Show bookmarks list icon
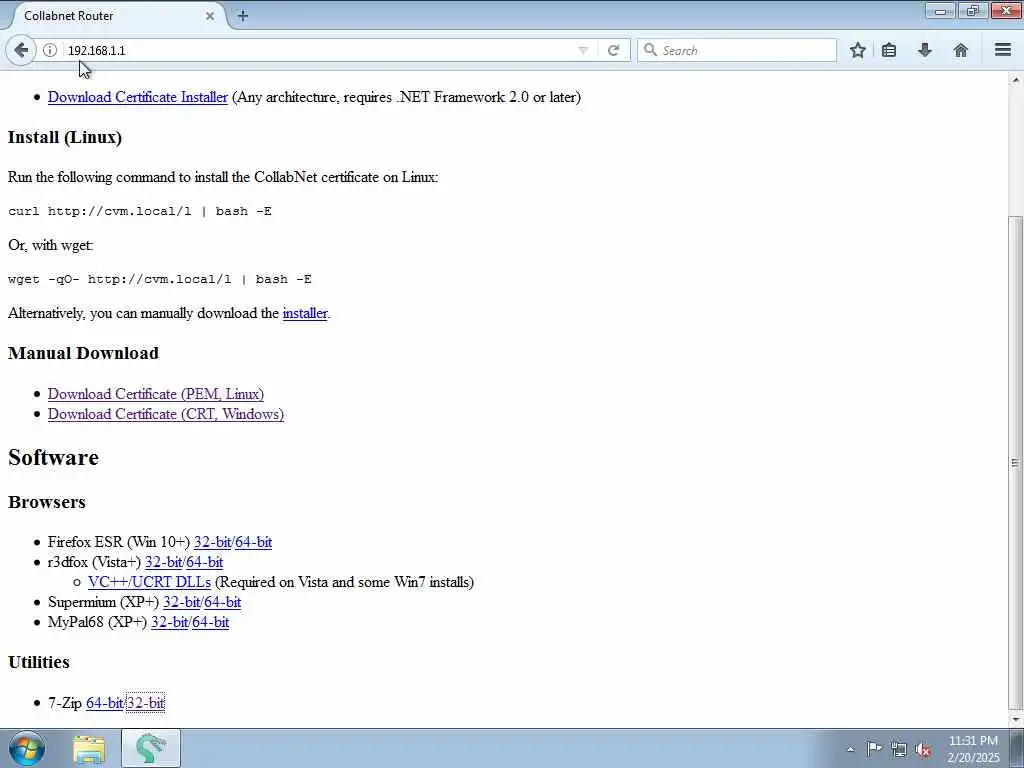Viewport: 1024px width, 768px height. pos(889,50)
